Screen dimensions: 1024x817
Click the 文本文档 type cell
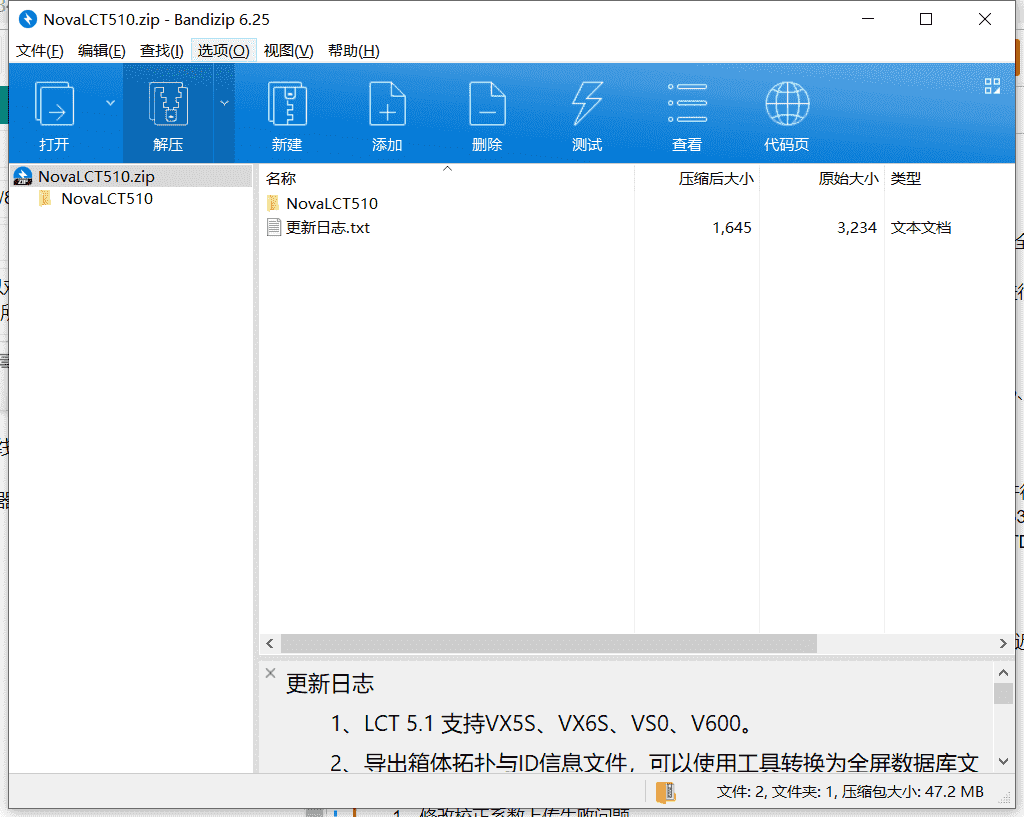921,228
